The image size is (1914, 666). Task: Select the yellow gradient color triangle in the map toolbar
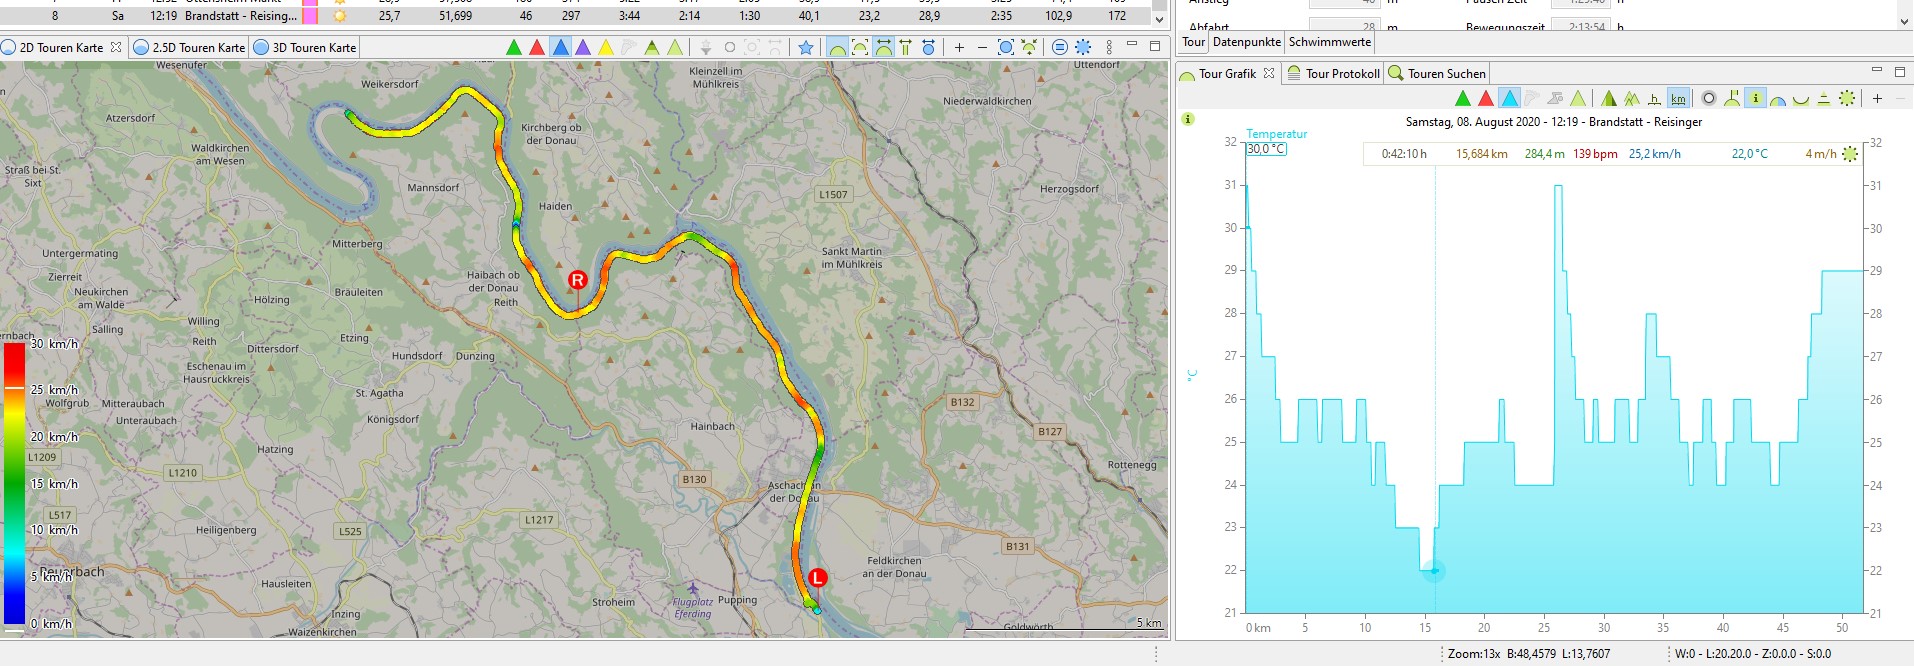pos(606,47)
